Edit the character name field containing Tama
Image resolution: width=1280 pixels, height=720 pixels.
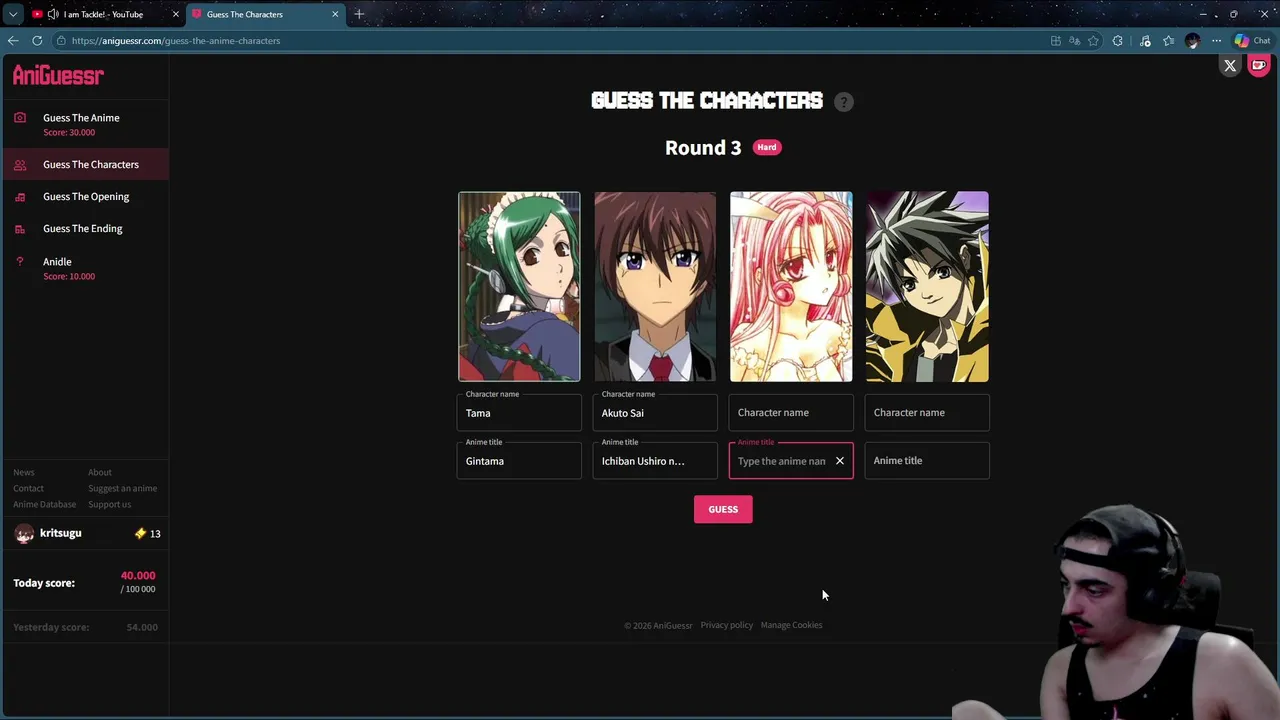coord(519,413)
